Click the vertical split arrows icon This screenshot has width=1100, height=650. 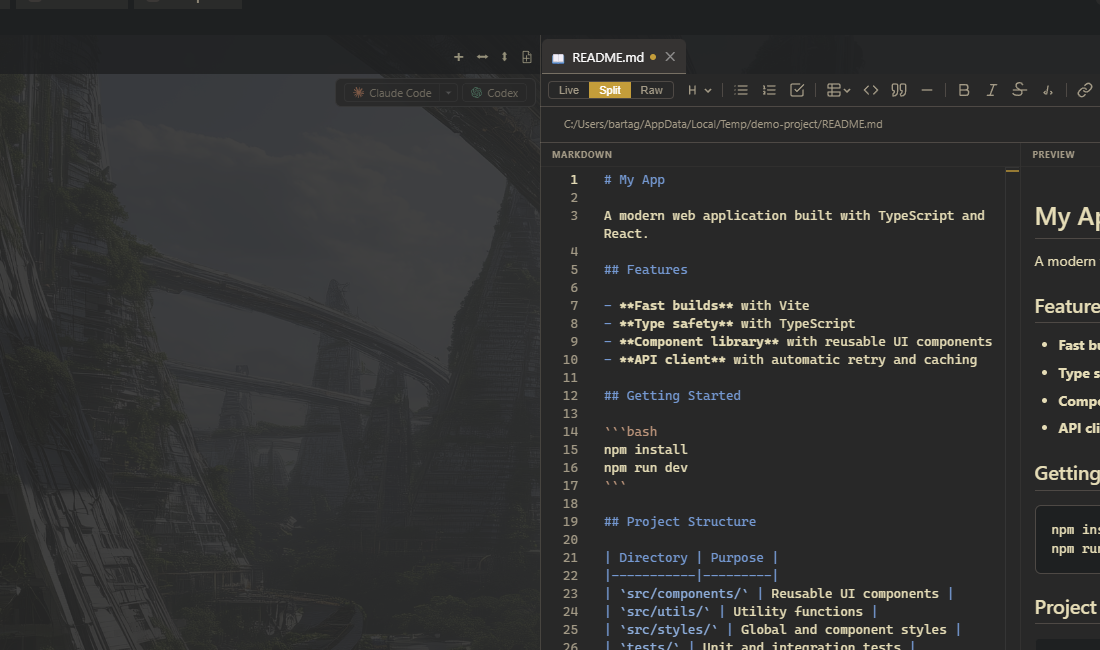(504, 57)
